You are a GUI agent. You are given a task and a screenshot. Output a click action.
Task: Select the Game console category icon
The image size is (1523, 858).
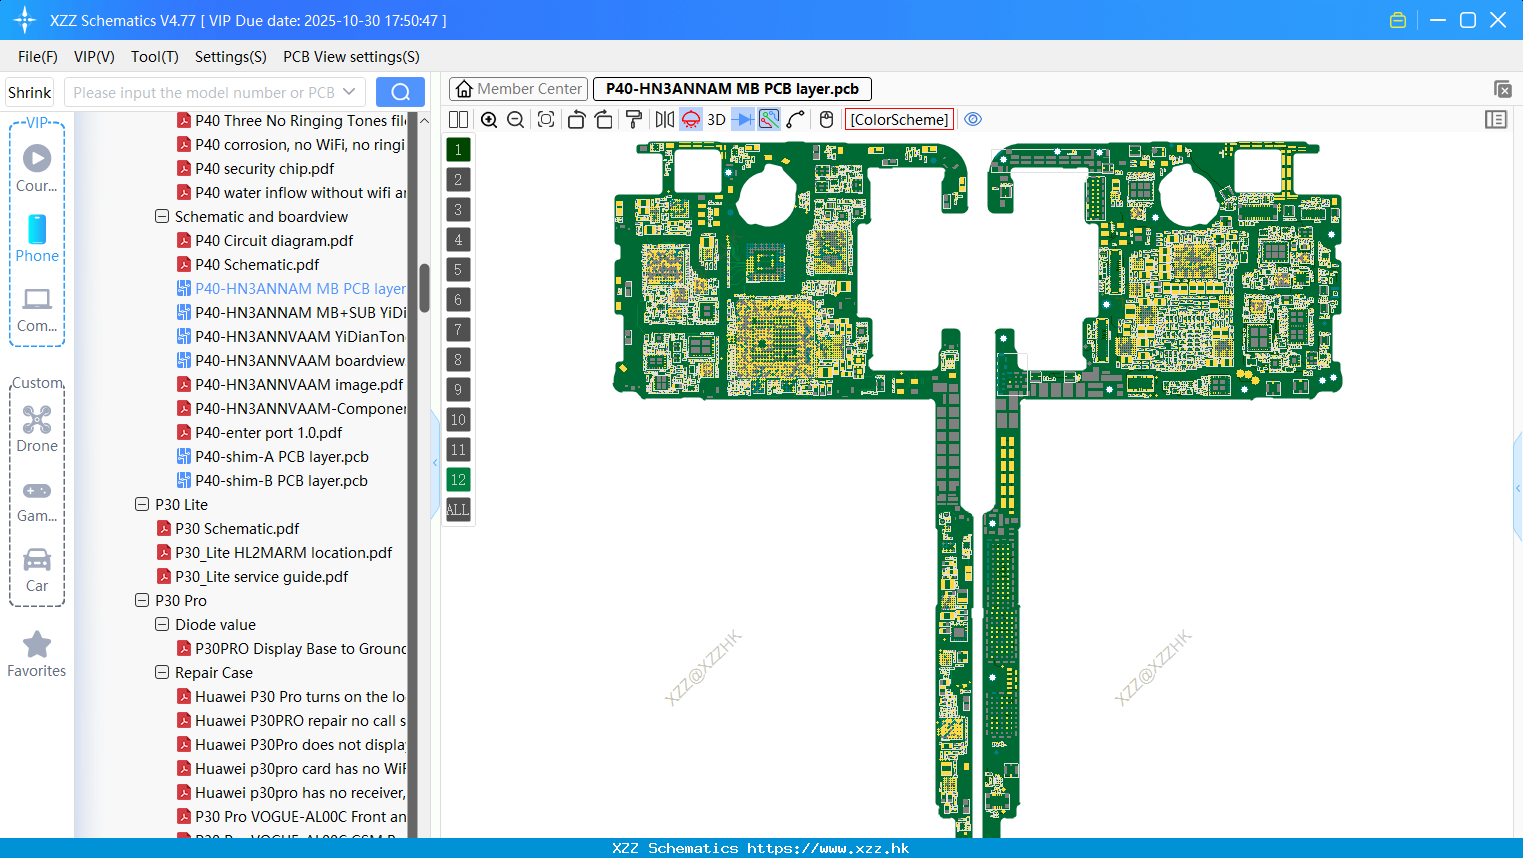click(x=37, y=500)
